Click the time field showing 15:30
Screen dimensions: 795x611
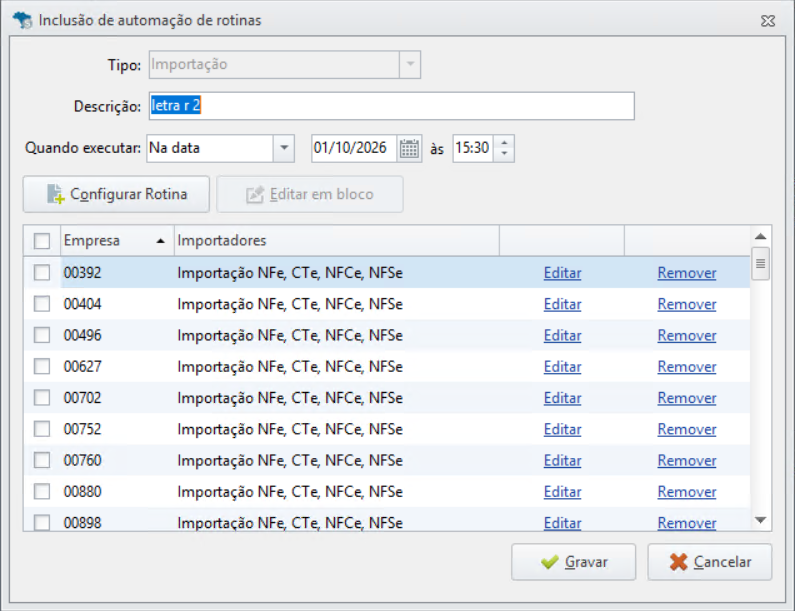(x=473, y=148)
